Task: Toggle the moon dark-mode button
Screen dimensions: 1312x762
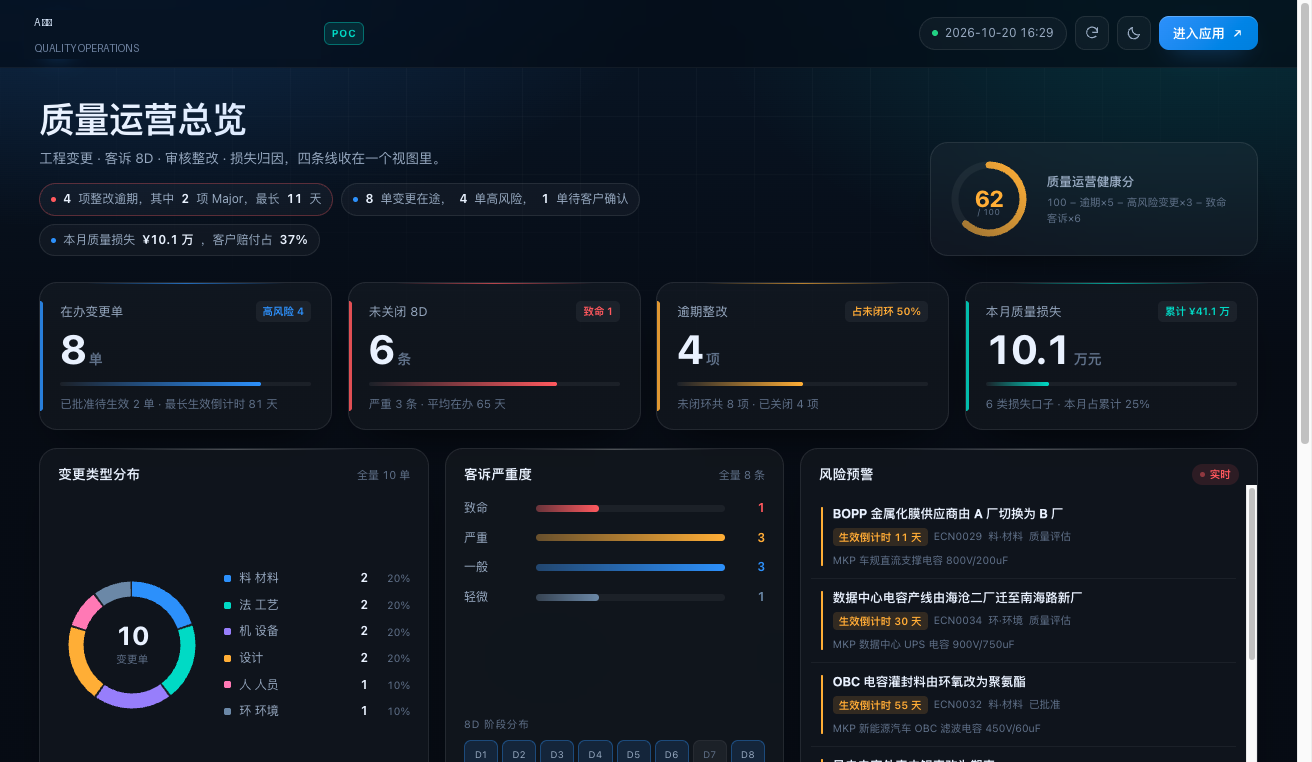Action: pos(1134,33)
